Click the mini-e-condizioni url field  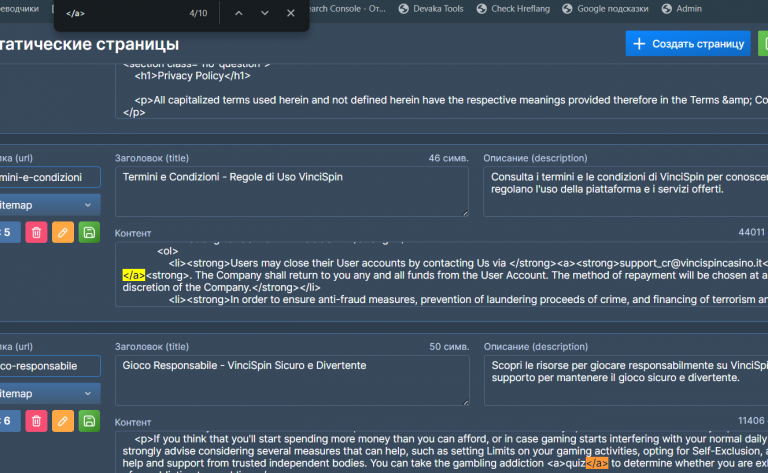(49, 177)
